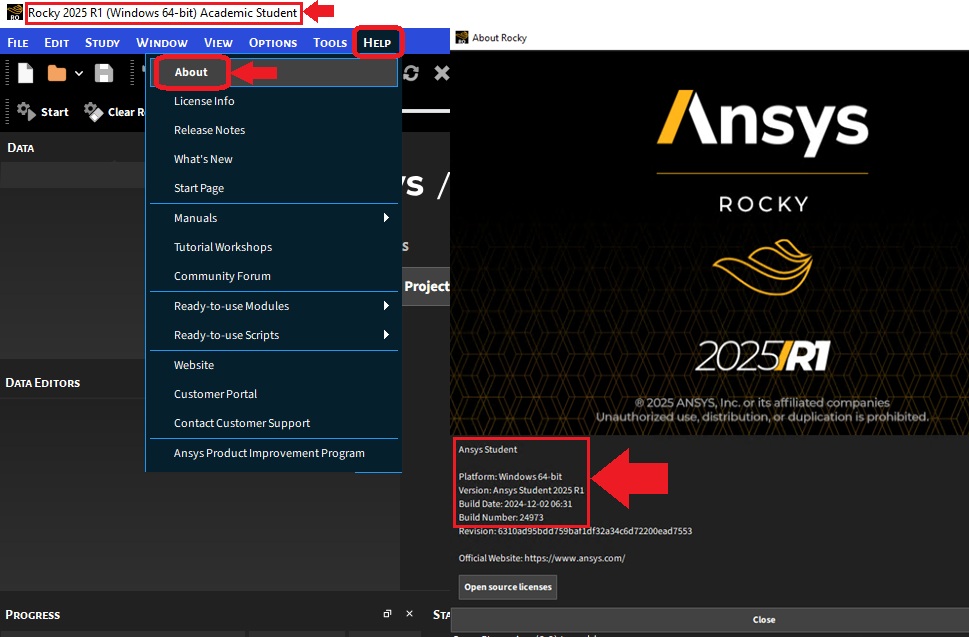Click the Build Number: 24973 text
The width and height of the screenshot is (969, 637).
(501, 517)
